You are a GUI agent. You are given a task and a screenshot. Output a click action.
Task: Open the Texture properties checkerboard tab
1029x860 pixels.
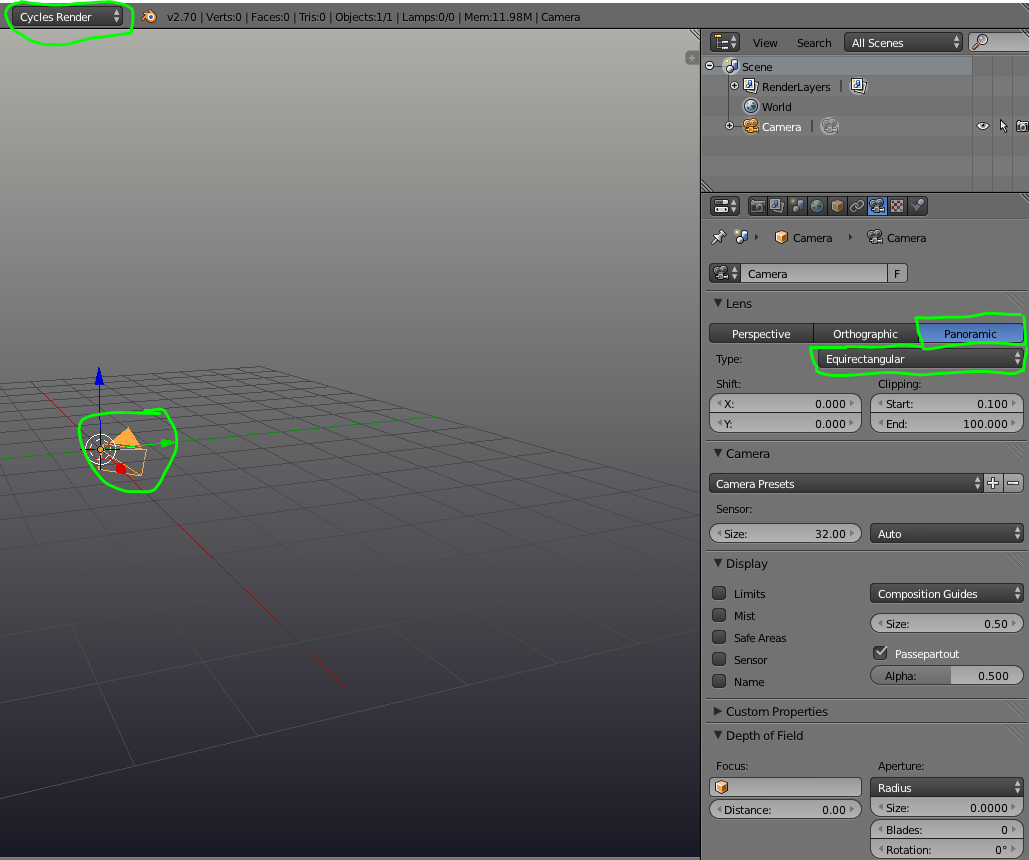897,206
